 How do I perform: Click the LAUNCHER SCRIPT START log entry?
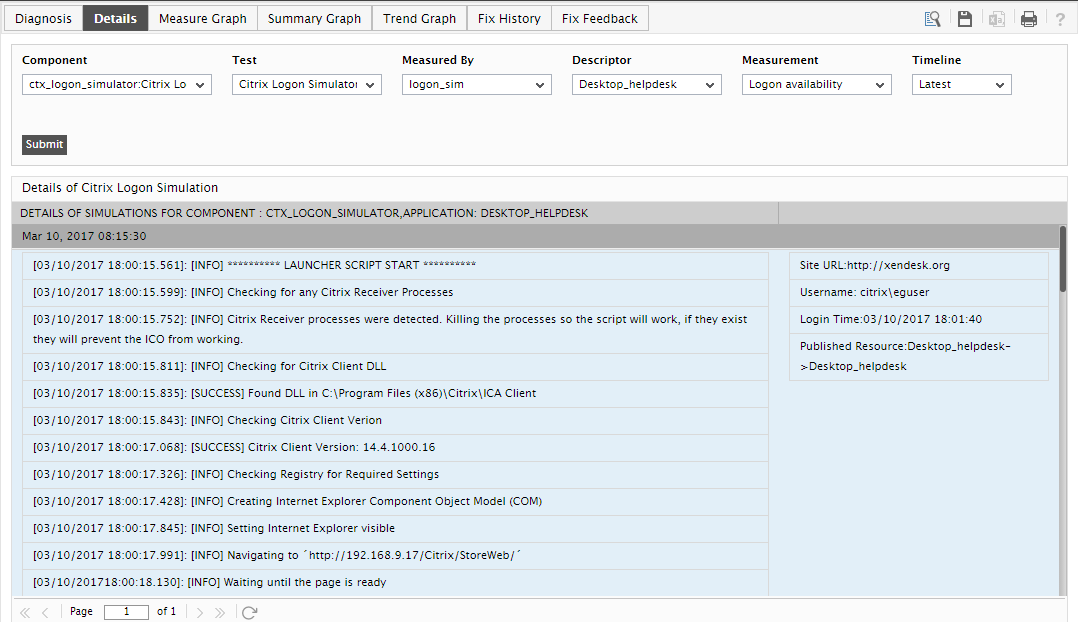point(395,265)
